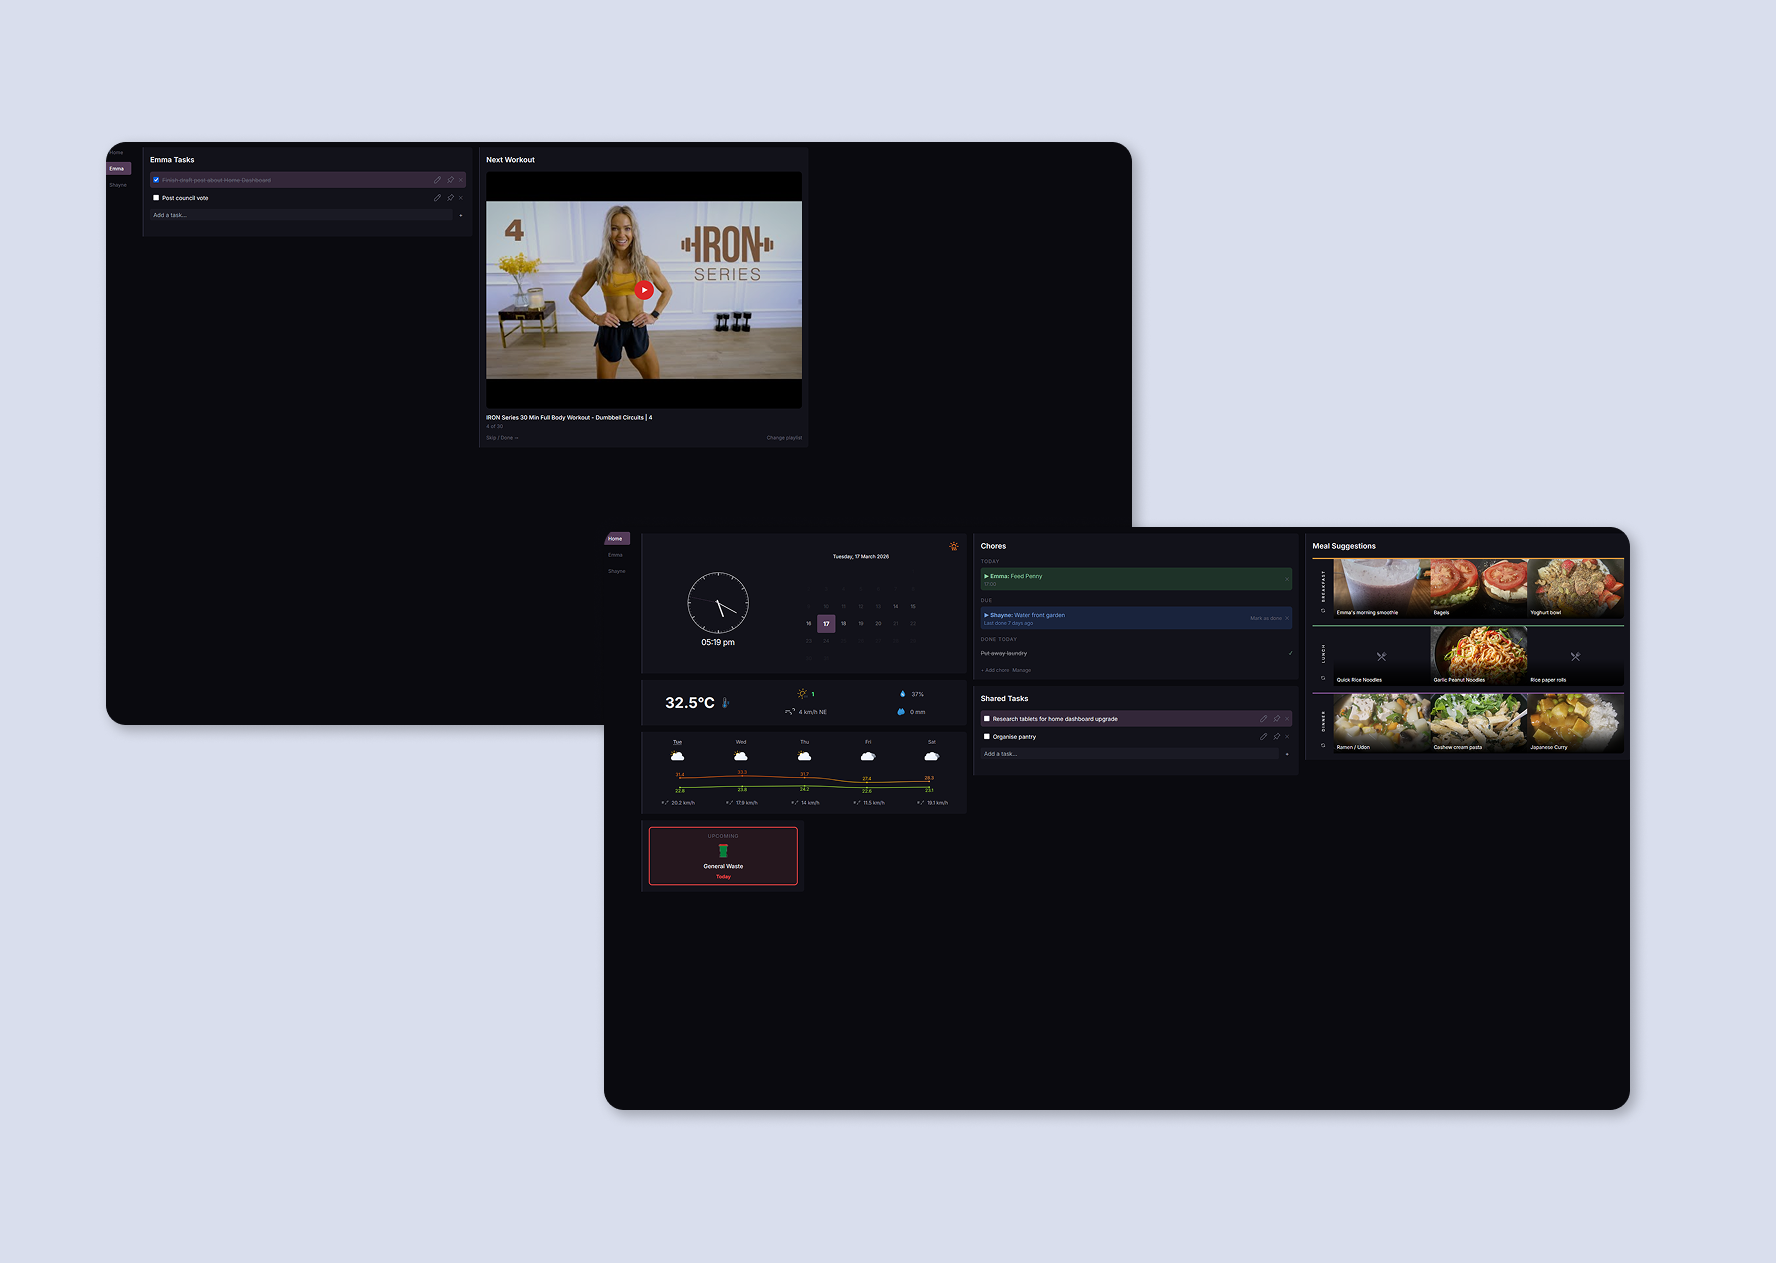Open the Home tab in the sidebar
Screen dimensions: 1776x1263
tap(616, 538)
